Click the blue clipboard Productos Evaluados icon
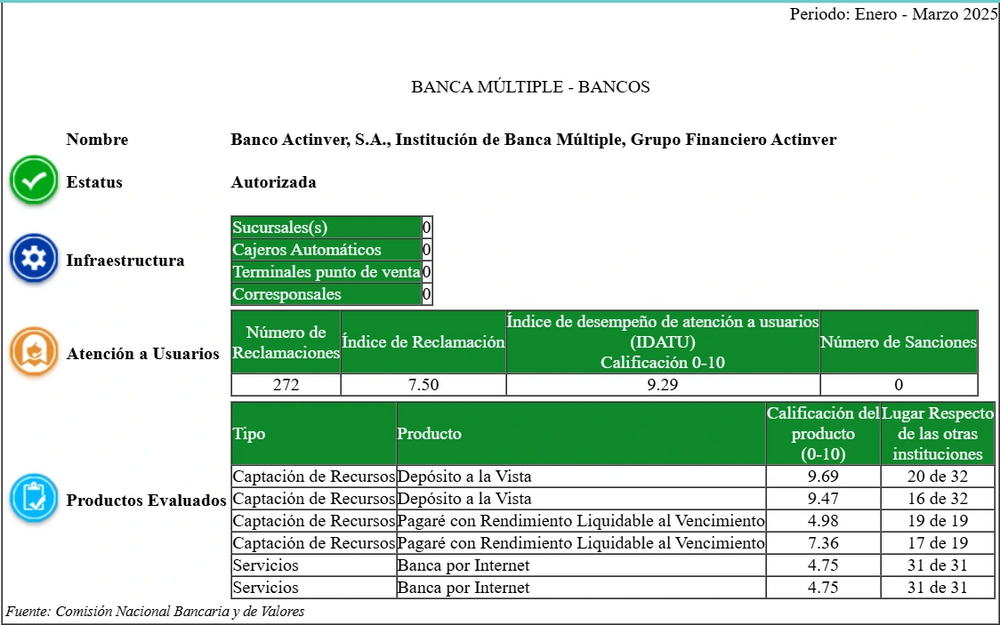Viewport: 1000px width, 625px height. (34, 499)
